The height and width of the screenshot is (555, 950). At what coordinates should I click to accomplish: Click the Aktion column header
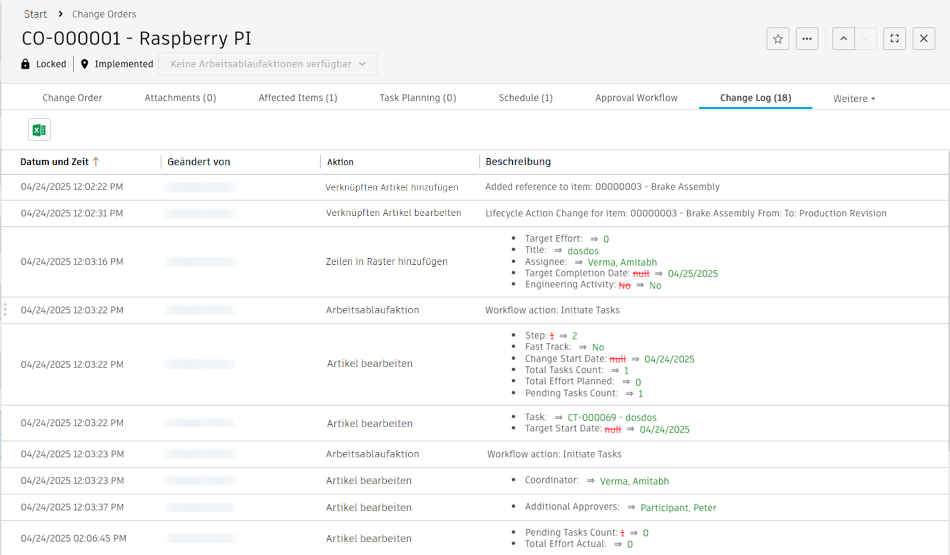[x=340, y=162]
